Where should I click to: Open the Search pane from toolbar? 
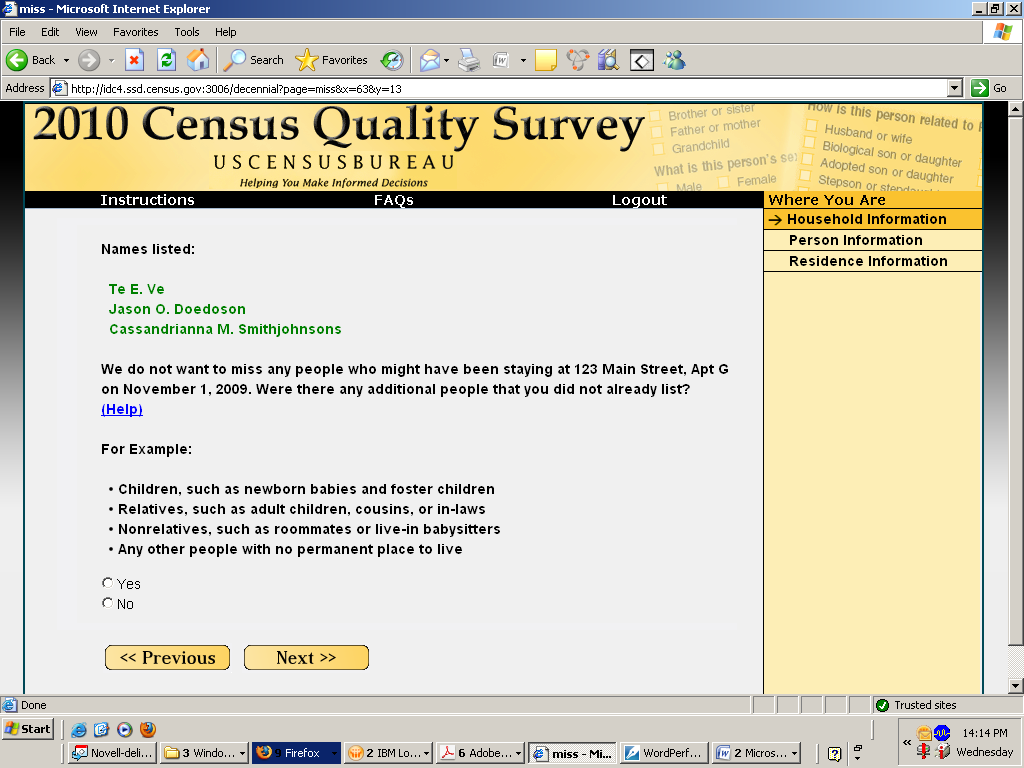(x=254, y=60)
